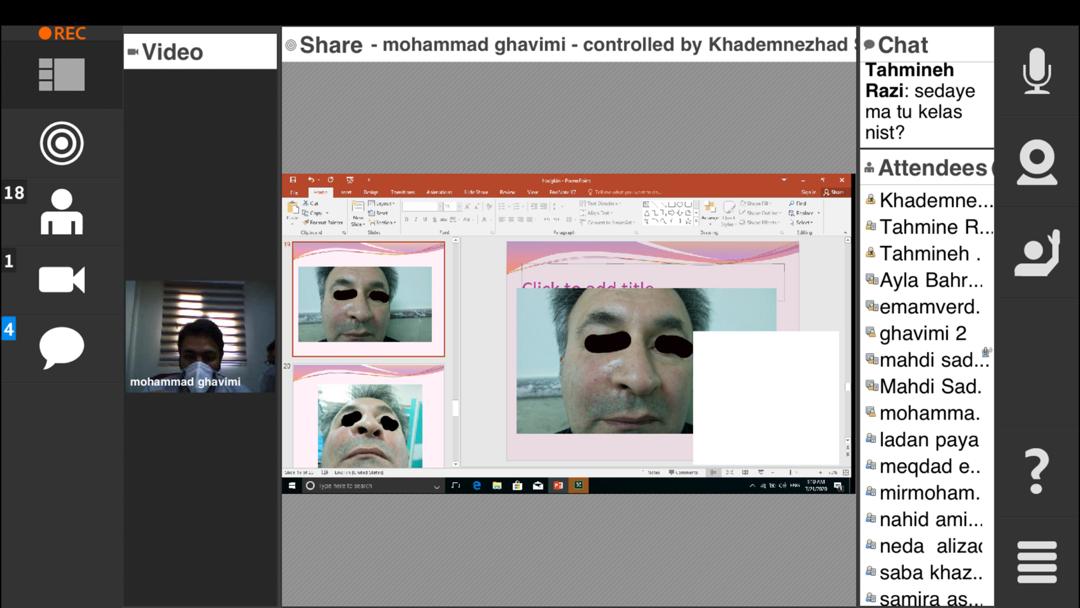This screenshot has width=1080, height=608.
Task: Open the layout switcher icon under REC
Action: 61,75
